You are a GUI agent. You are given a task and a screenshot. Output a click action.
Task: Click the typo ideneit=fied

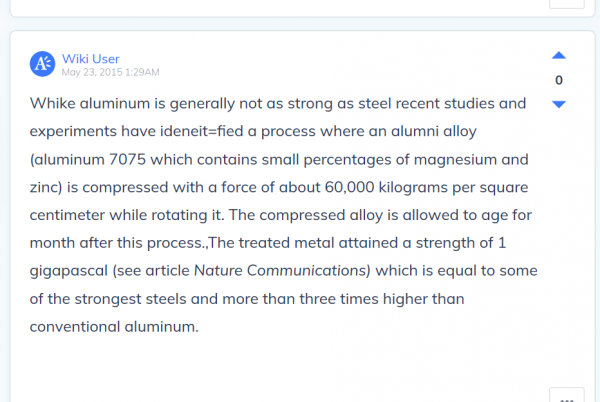[202, 131]
